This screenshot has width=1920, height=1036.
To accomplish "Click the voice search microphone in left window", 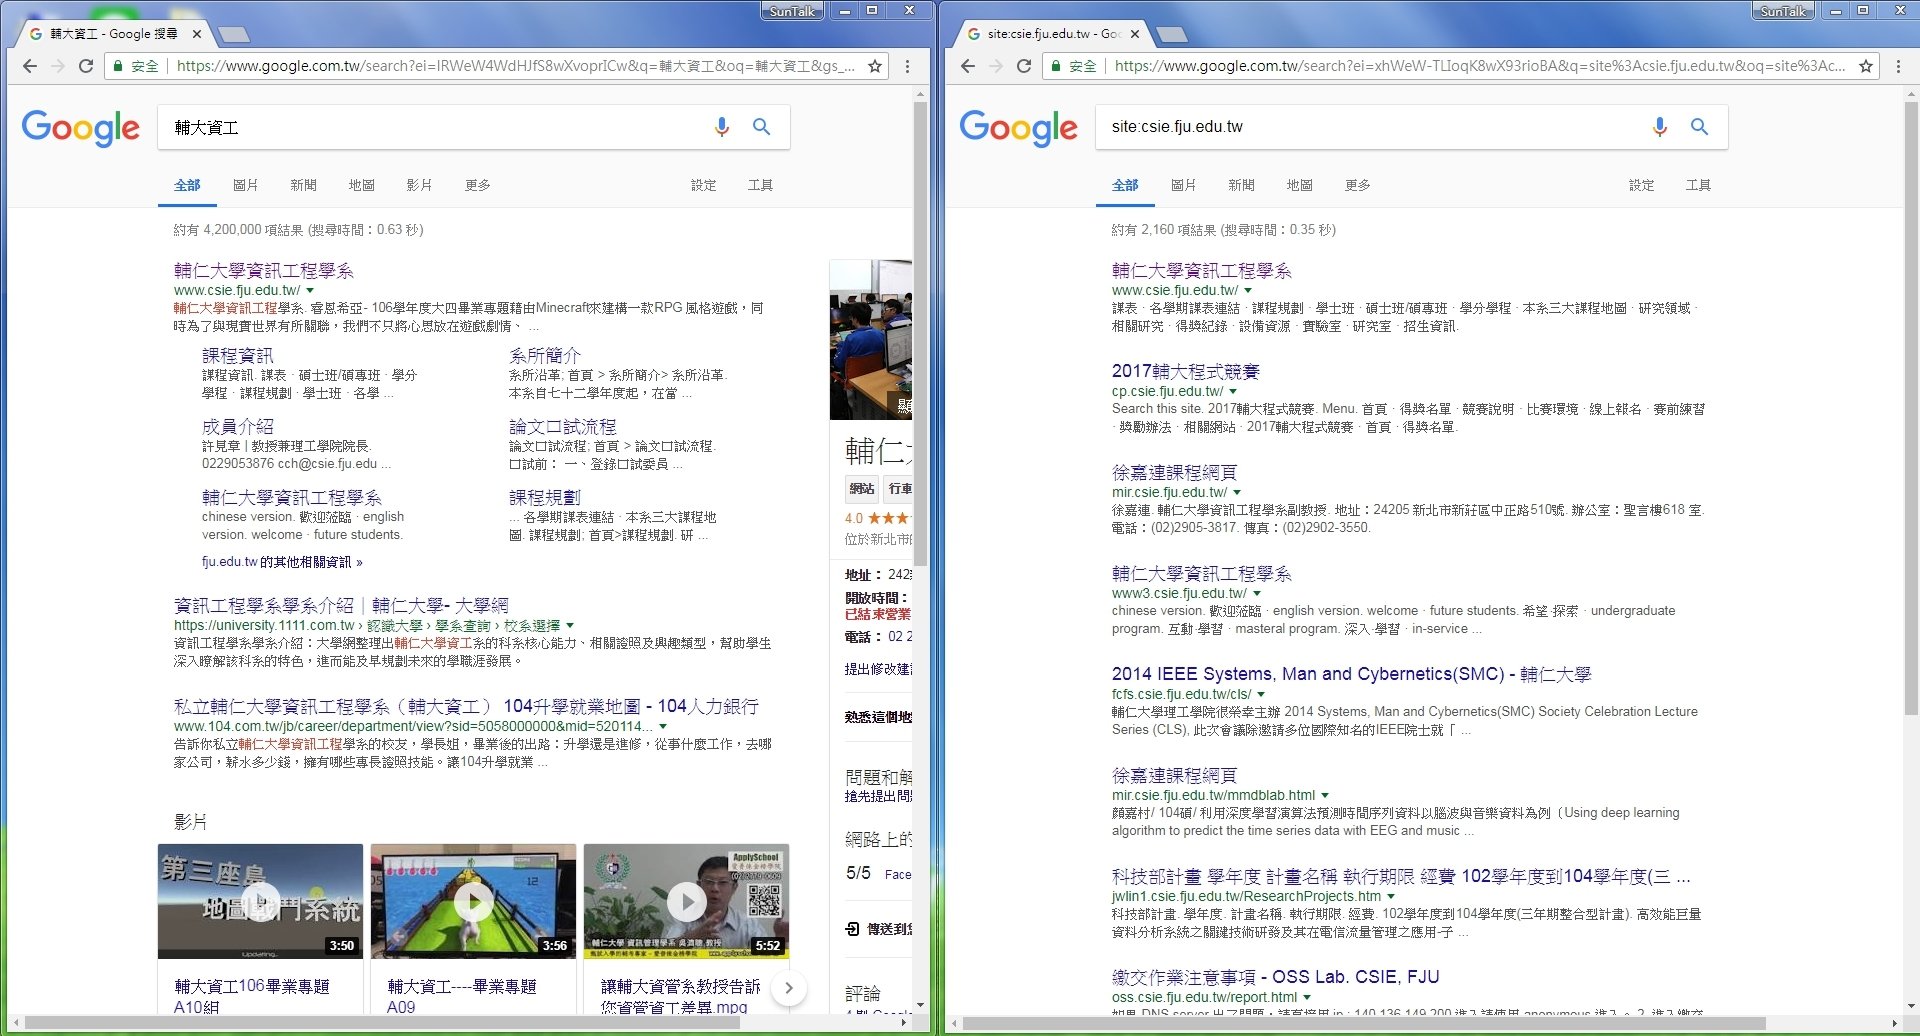I will [722, 127].
